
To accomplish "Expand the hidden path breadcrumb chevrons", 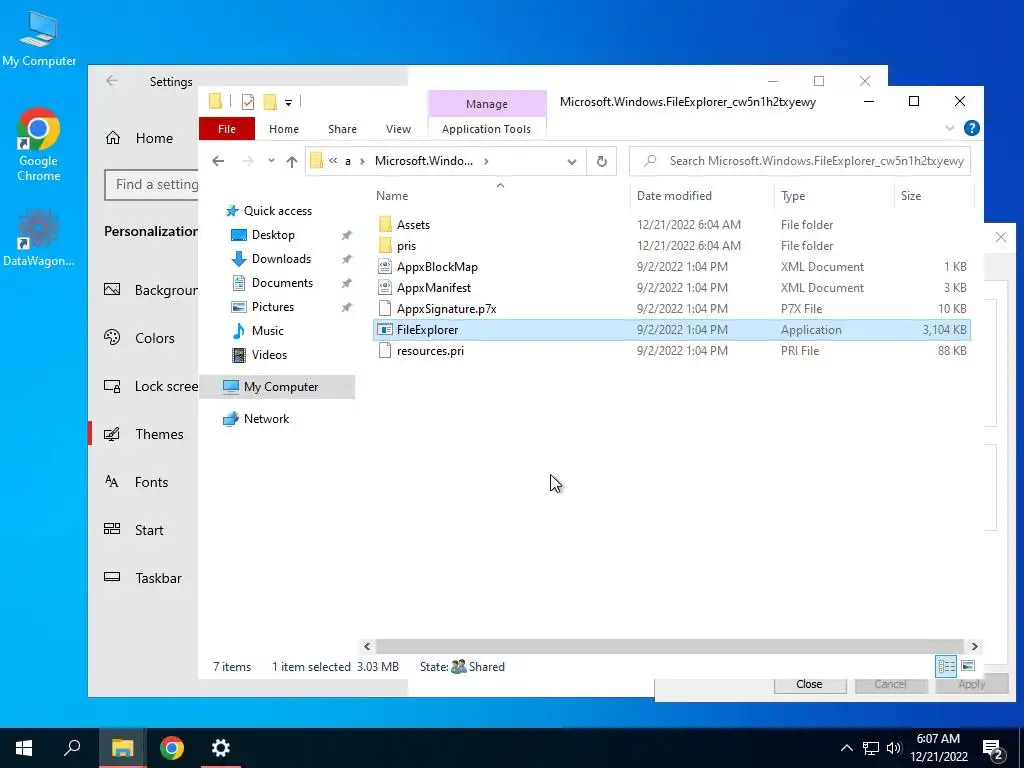I will [x=333, y=161].
